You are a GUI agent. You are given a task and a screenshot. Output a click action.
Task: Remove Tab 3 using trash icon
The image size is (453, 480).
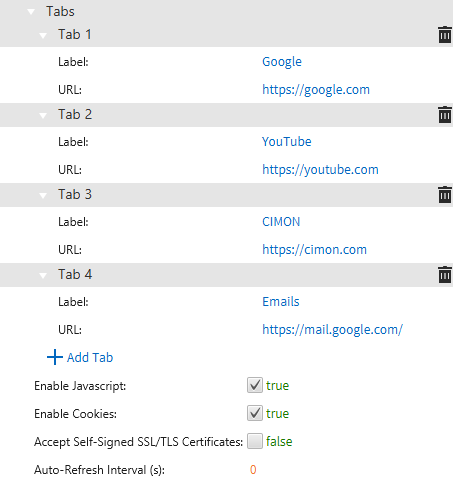click(x=445, y=195)
